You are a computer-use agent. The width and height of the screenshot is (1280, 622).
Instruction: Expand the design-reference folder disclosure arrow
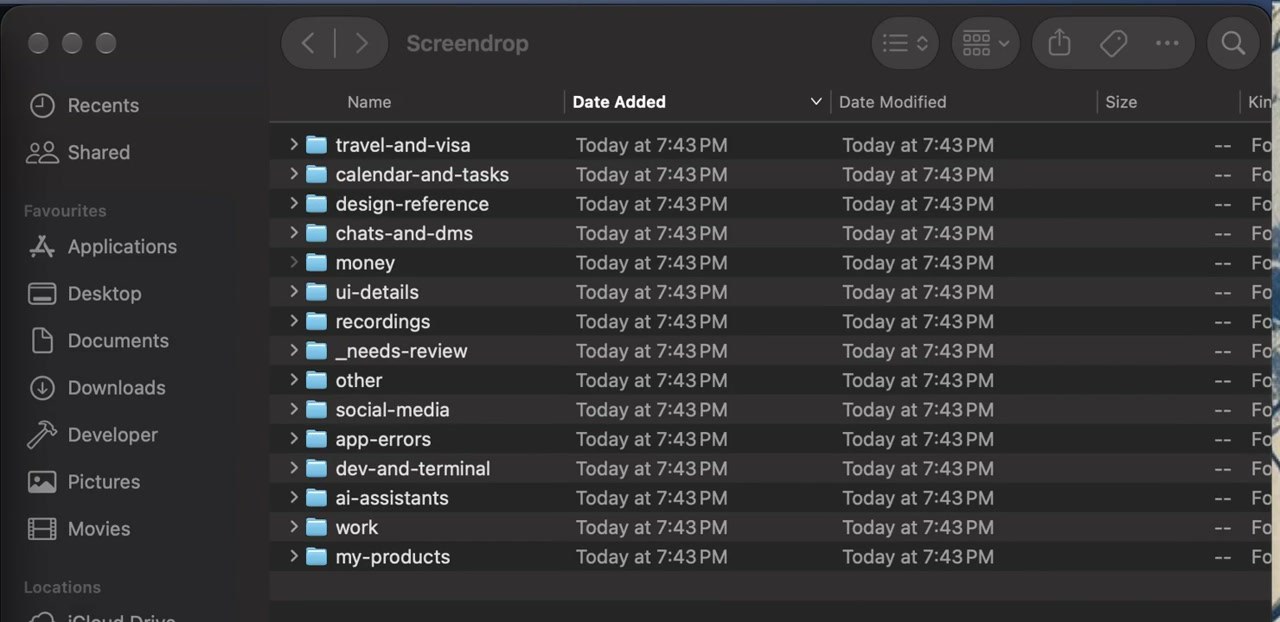pyautogui.click(x=293, y=203)
